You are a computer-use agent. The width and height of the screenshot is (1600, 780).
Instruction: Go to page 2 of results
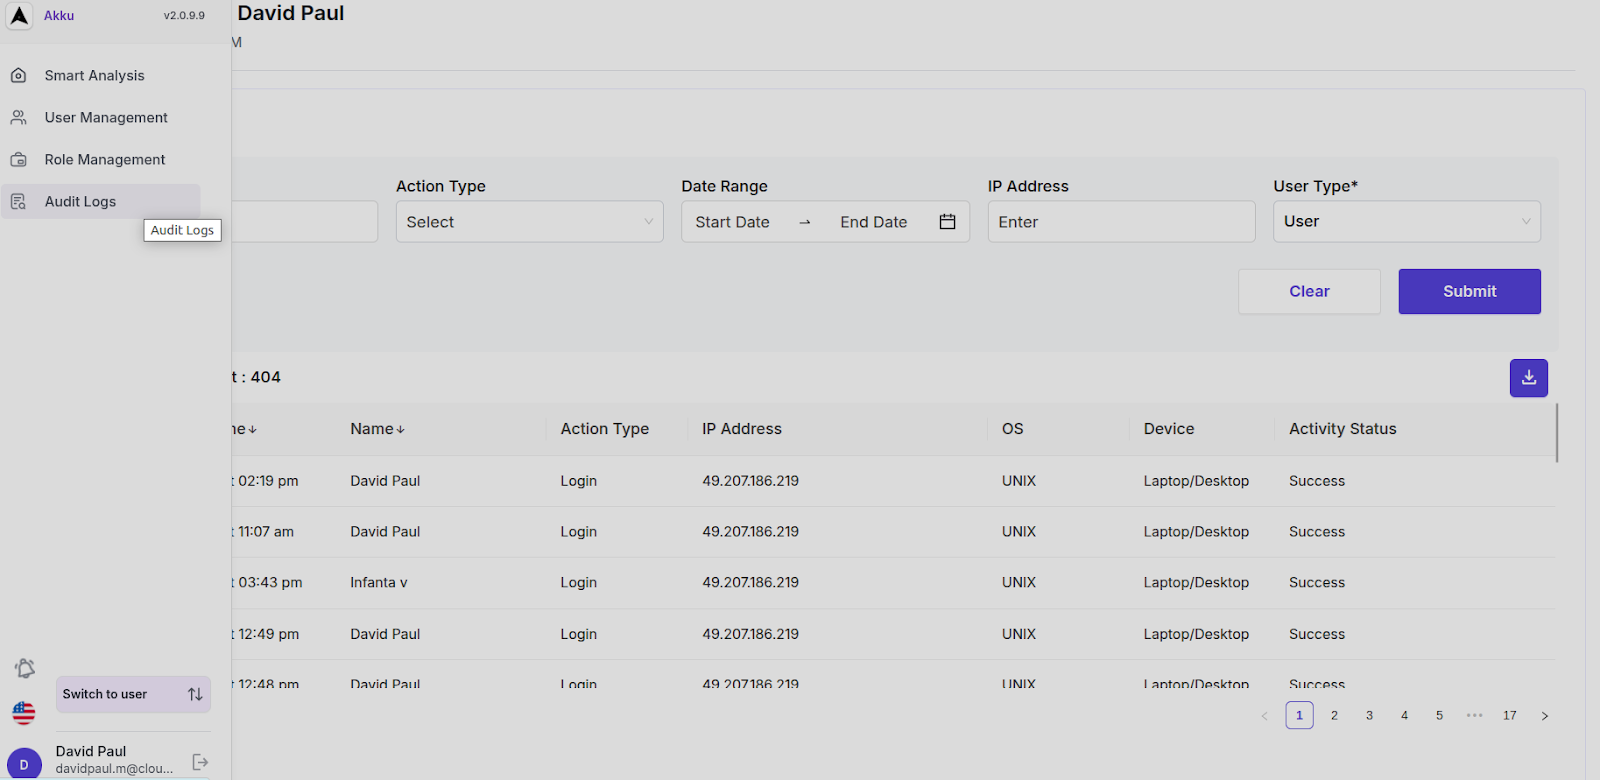click(x=1334, y=716)
